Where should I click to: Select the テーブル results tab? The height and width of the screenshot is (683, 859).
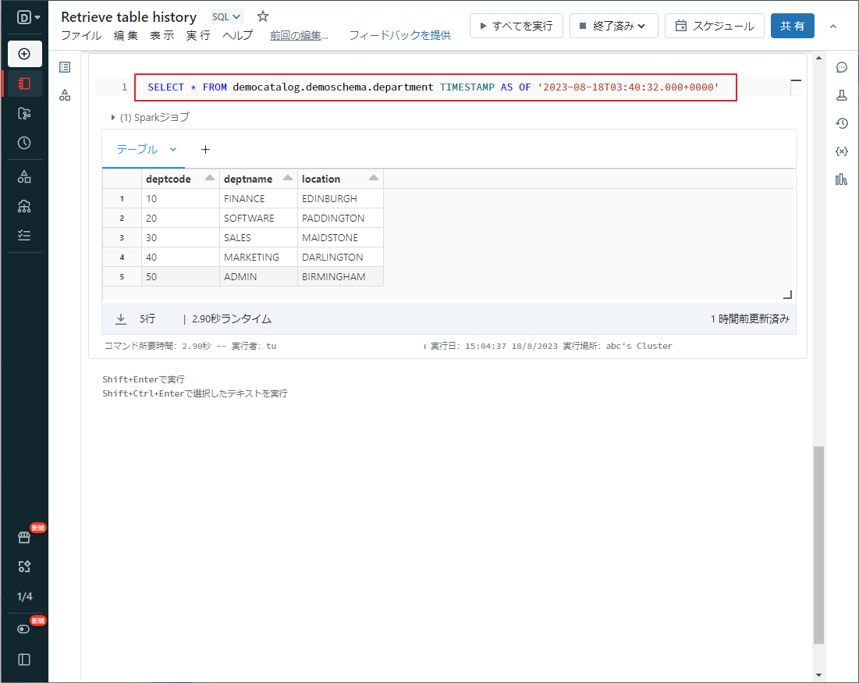[137, 149]
